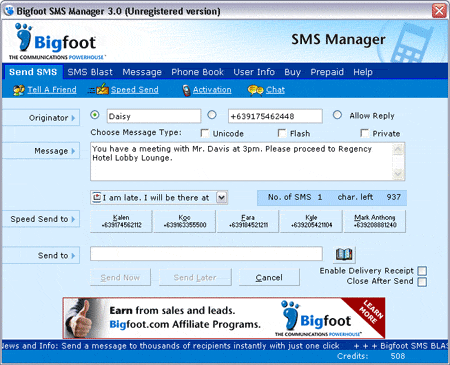The width and height of the screenshot is (450, 365).
Task: Click the arrow next to Send to label
Action: [73, 256]
